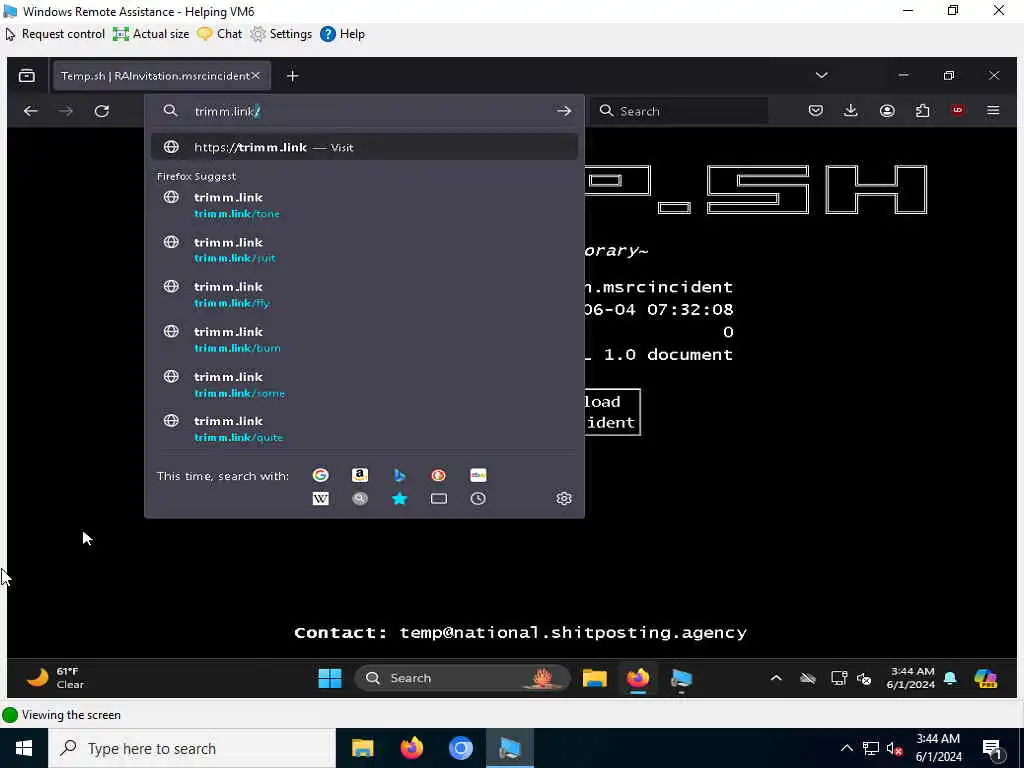
Task: Open the blue browser icon on local taskbar
Action: click(x=460, y=748)
